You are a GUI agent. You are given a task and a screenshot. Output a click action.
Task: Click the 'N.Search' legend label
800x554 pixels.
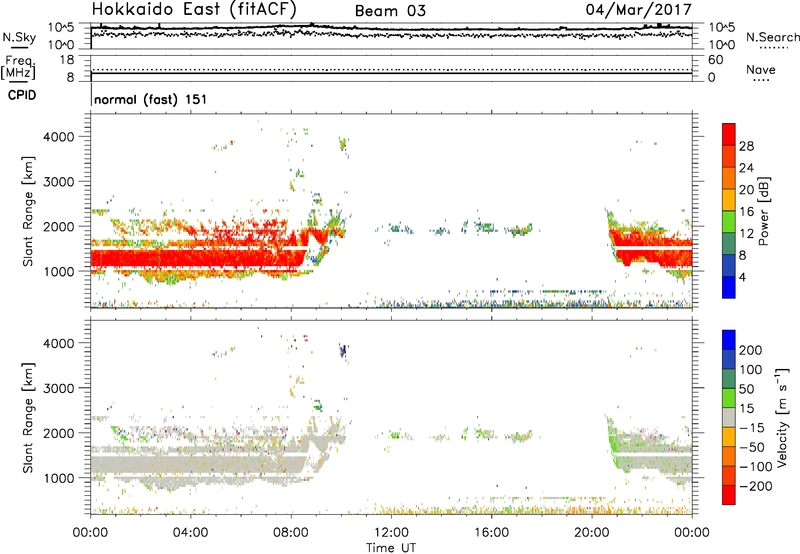point(773,37)
